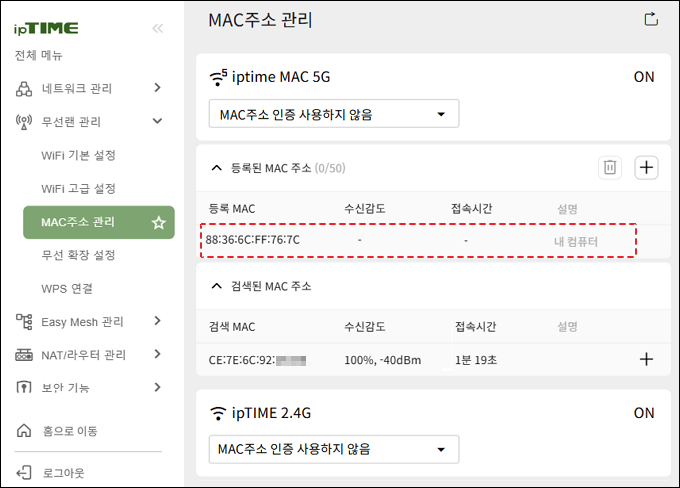Screen dimensions: 680x488
Task: Click the ipTIME 2.4G WiFi icon
Action: coord(218,413)
